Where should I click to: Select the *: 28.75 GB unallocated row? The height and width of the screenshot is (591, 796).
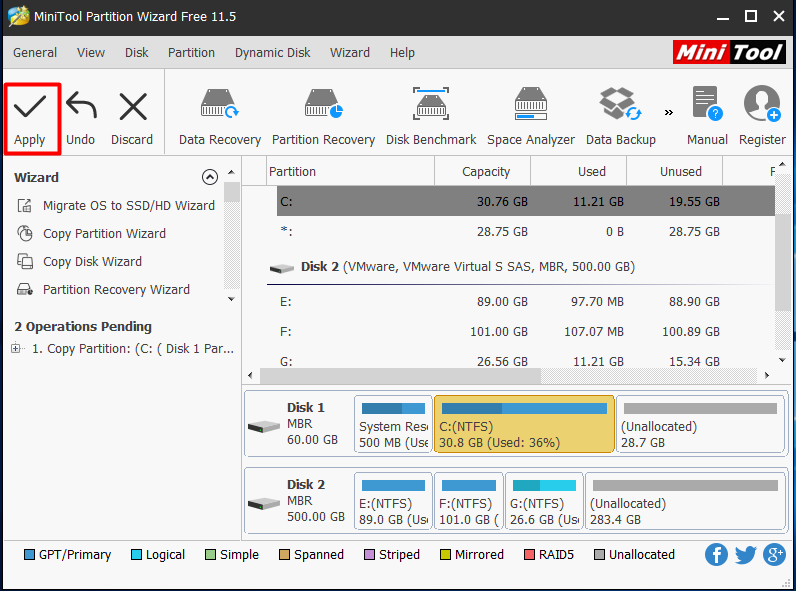point(526,232)
